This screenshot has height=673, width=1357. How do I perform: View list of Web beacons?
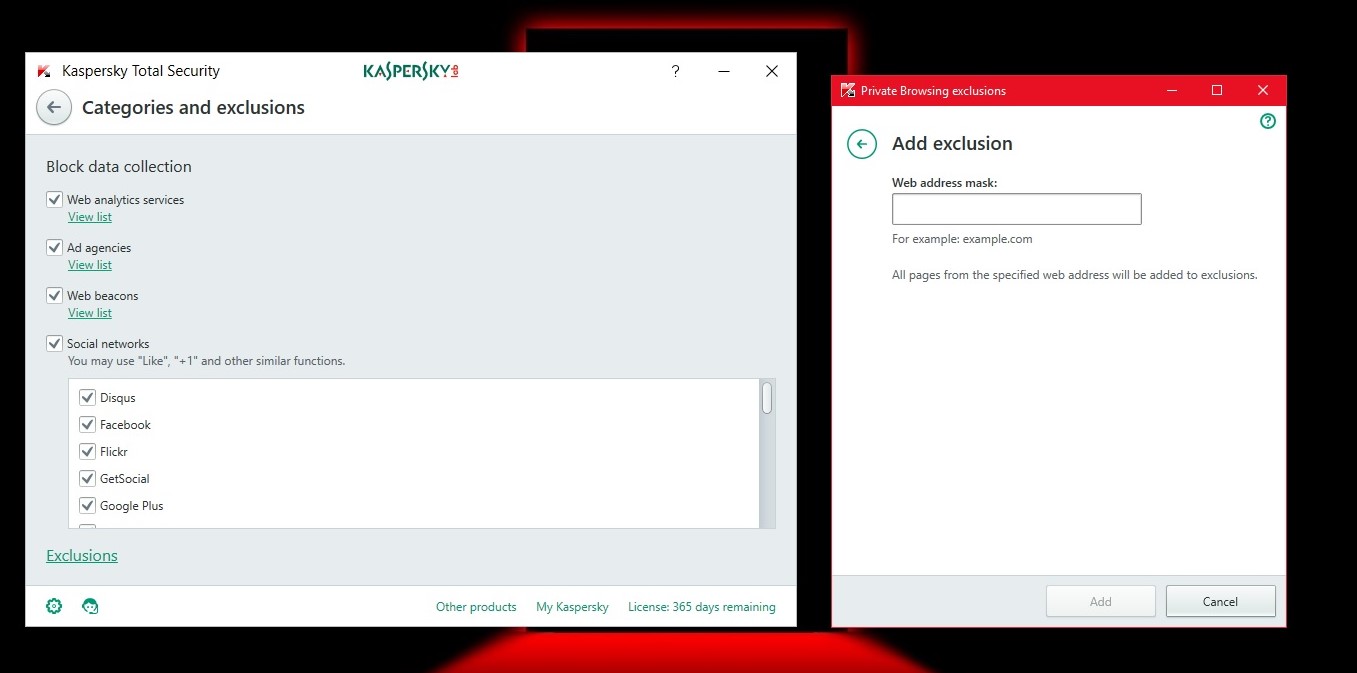click(x=90, y=313)
